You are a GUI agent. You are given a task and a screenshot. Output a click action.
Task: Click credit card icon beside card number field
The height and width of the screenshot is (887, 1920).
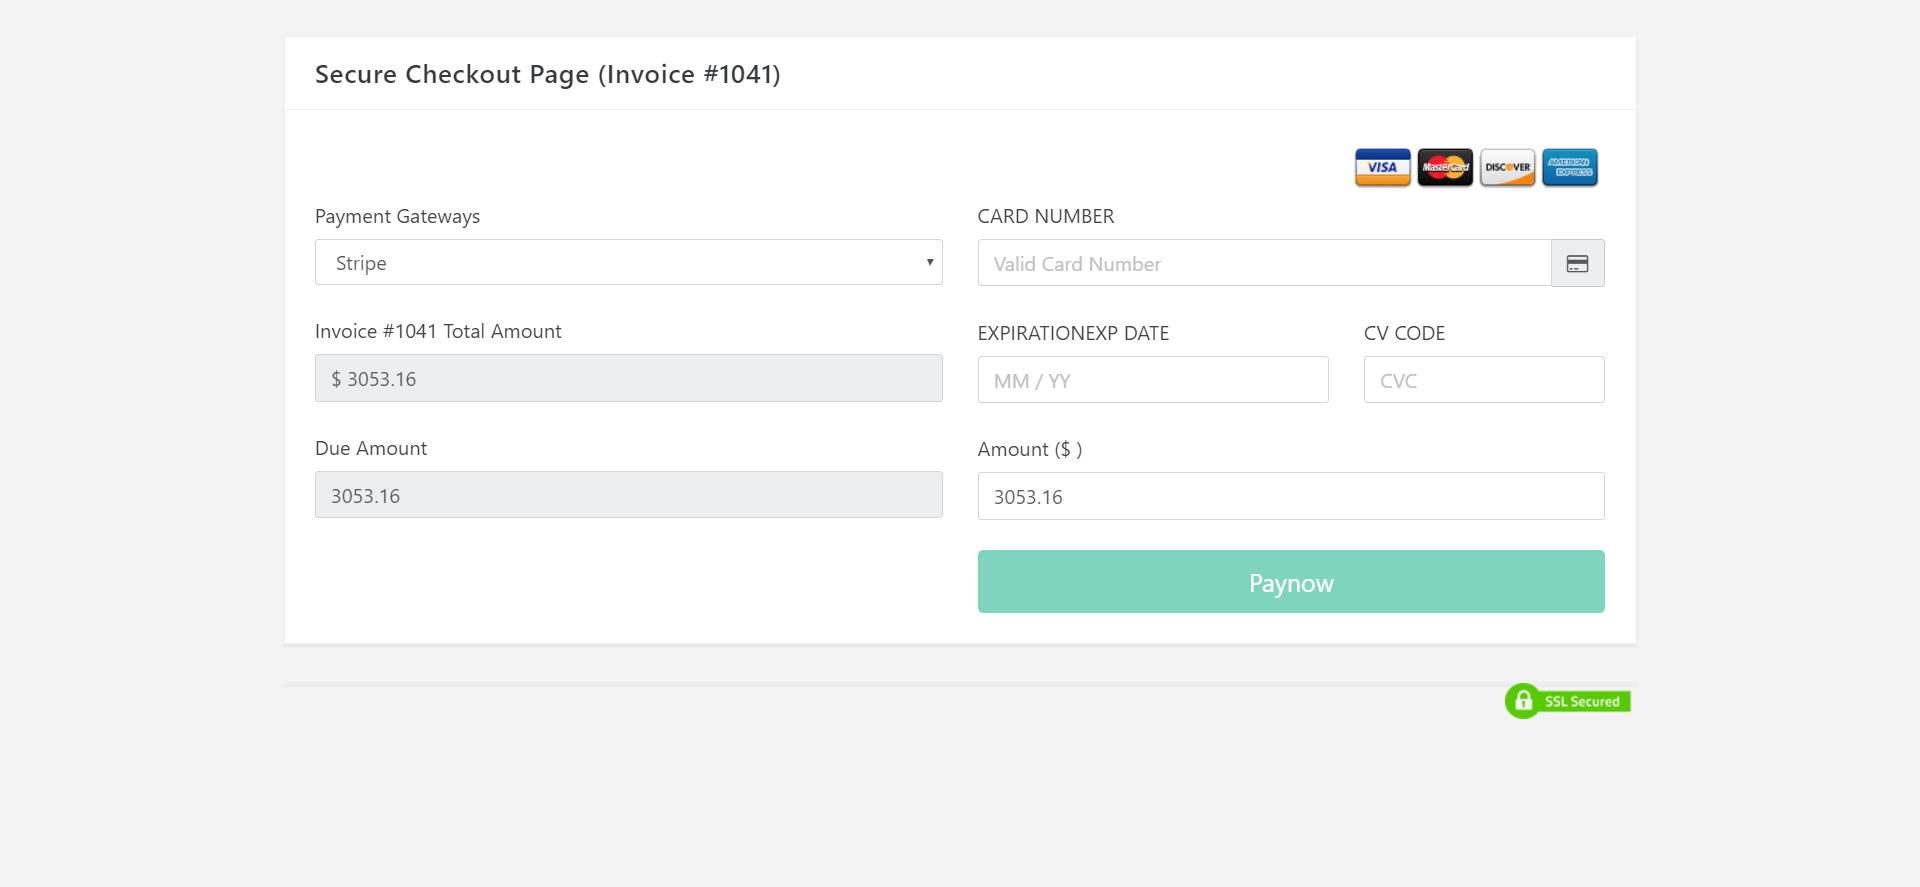click(1577, 264)
